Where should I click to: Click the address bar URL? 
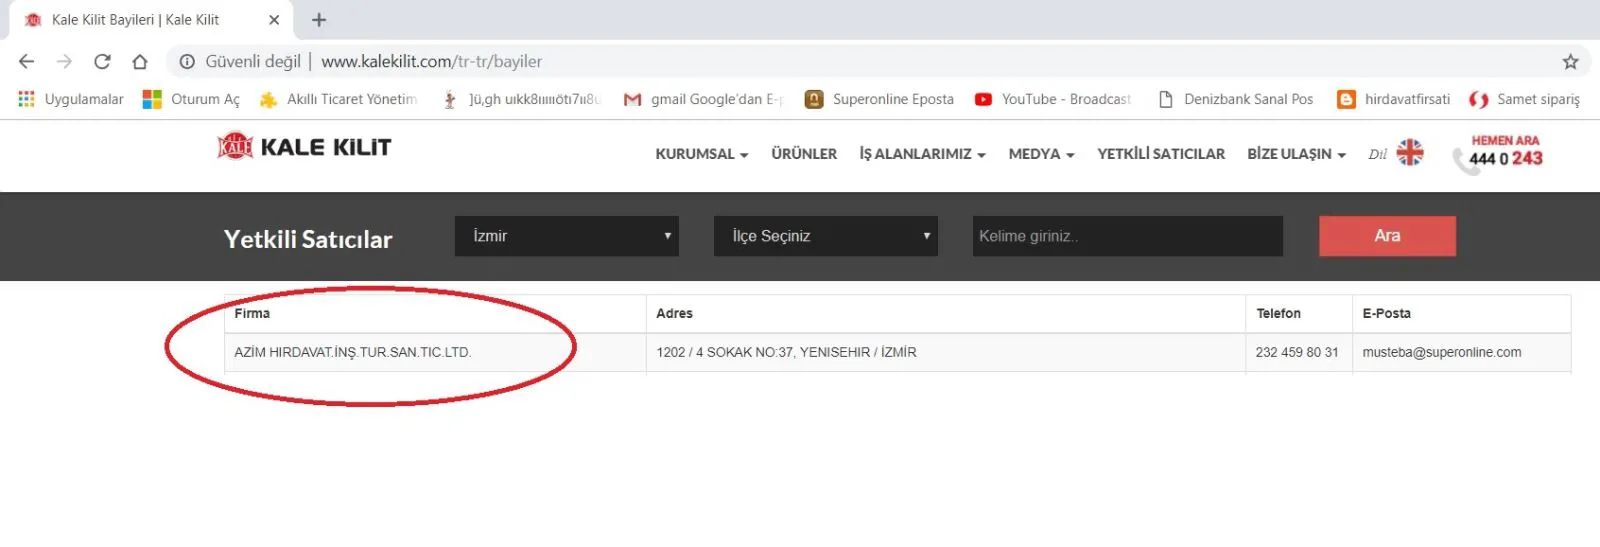point(431,61)
